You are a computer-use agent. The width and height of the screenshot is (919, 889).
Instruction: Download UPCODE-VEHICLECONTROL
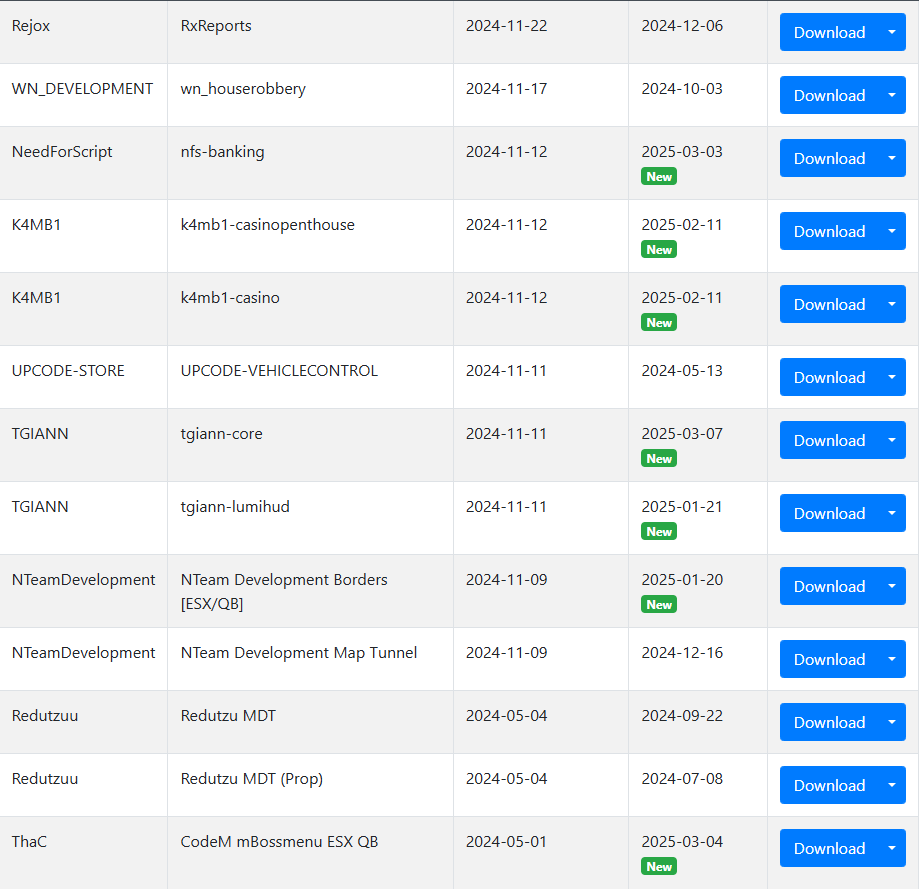(829, 377)
